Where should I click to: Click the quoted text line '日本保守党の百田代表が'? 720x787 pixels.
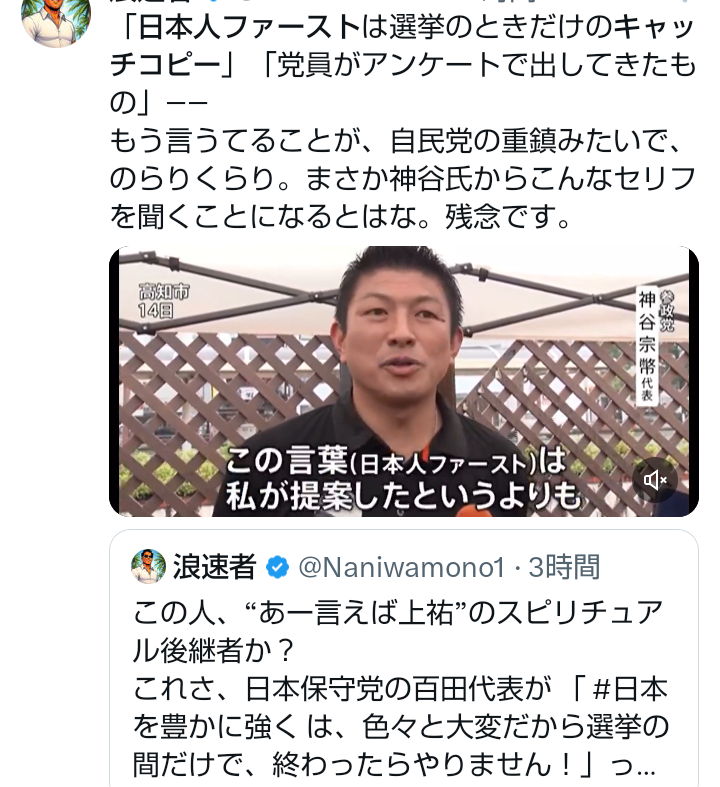(x=342, y=689)
